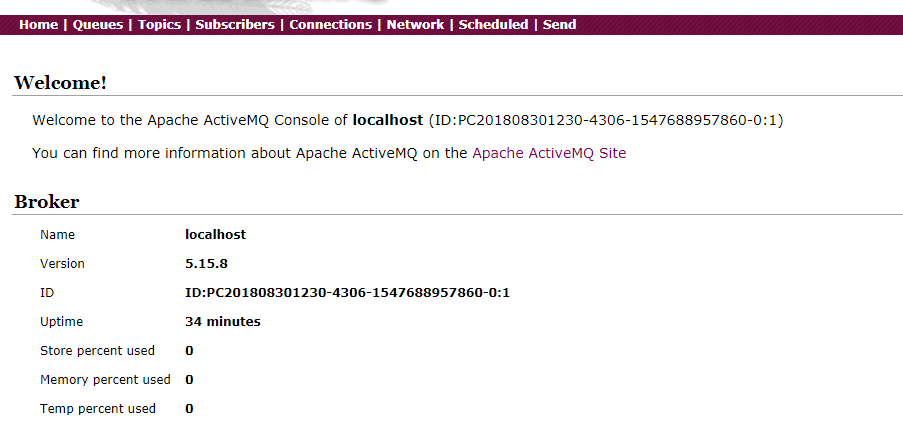903x424 pixels.
Task: Click the bold localhost in welcome sentence
Action: pos(388,120)
